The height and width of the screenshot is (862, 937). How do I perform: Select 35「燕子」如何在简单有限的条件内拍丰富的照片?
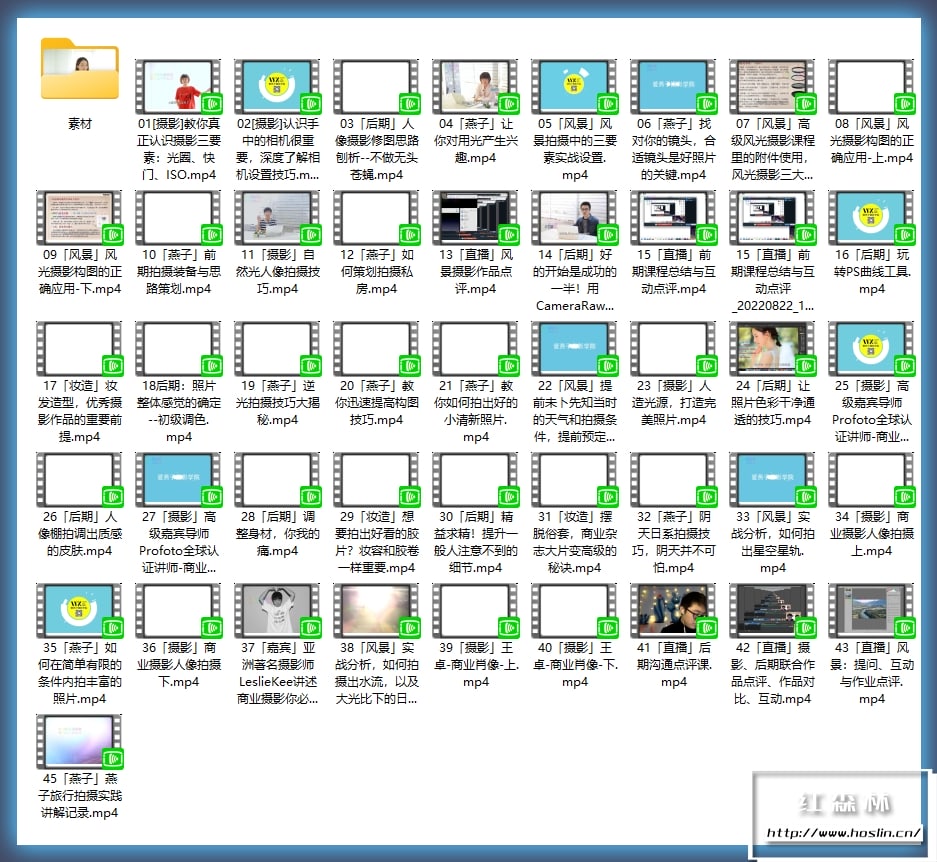point(79,610)
